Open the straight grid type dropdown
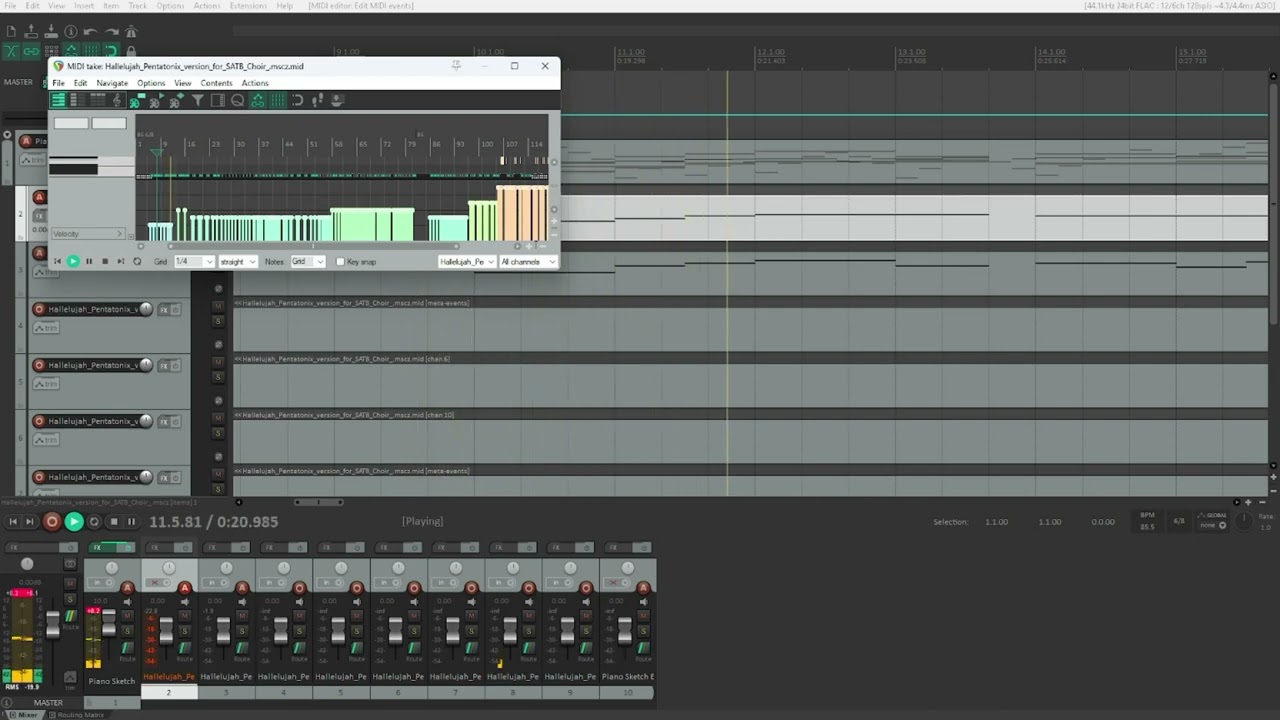This screenshot has width=1280, height=720. (x=238, y=262)
